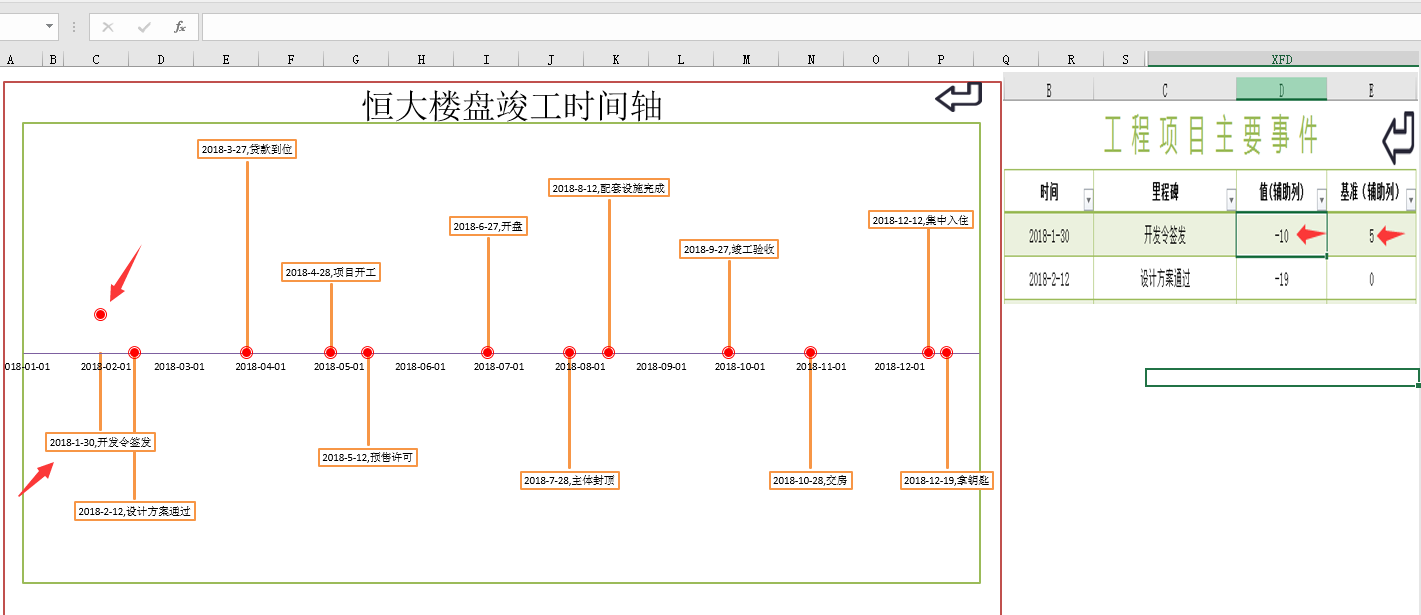Click the red marker for 2018-2-12
1421x615 pixels.
pyautogui.click(x=135, y=352)
